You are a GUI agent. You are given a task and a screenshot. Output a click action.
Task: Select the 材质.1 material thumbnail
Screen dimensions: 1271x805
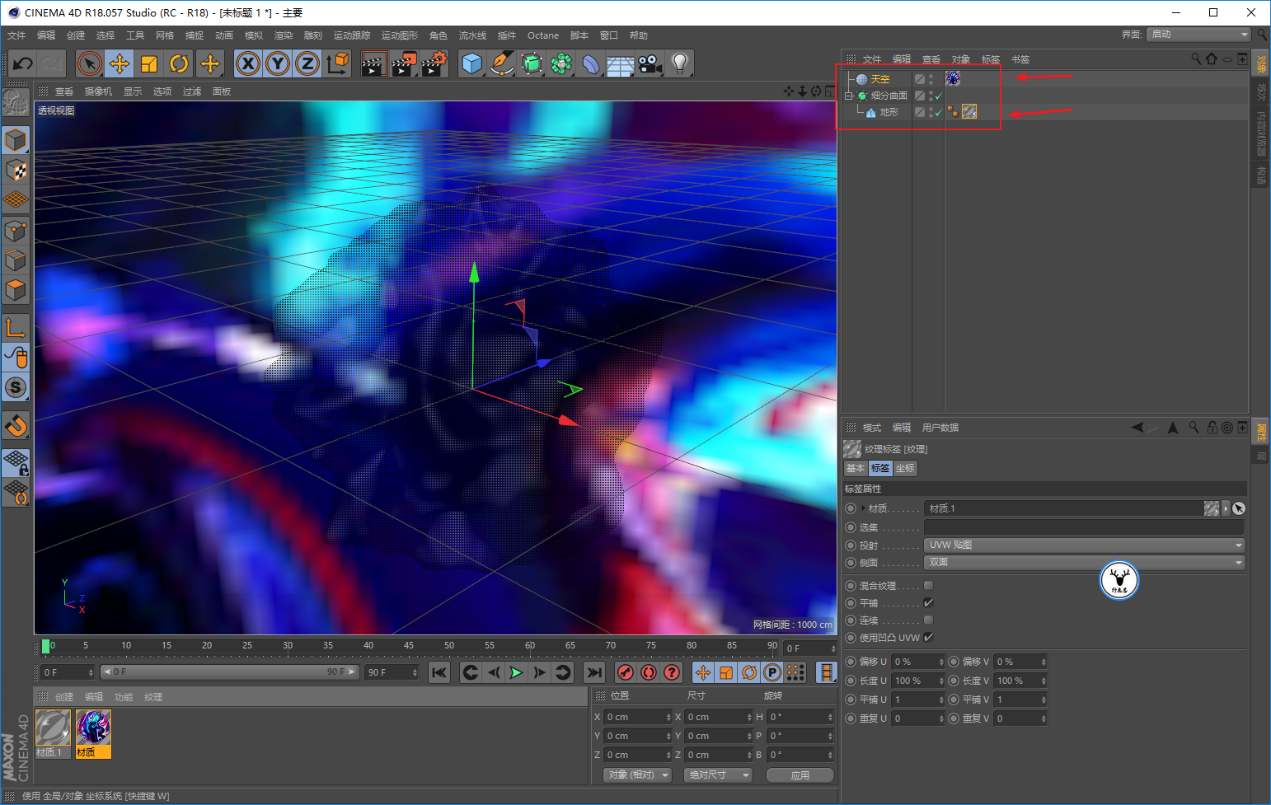click(x=53, y=729)
